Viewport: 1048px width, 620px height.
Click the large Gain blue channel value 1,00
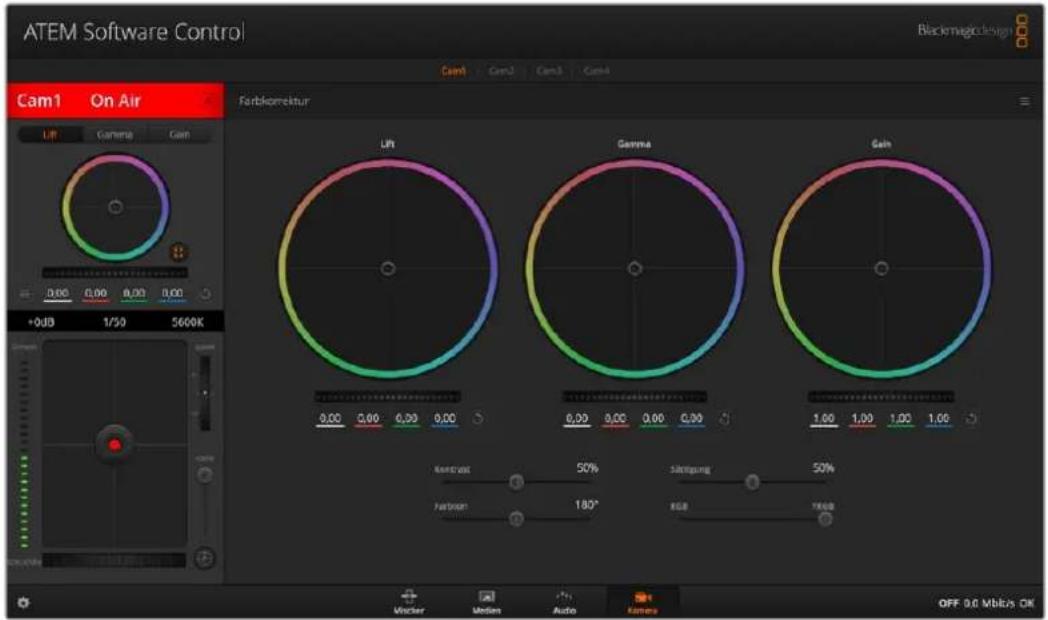pyautogui.click(x=938, y=420)
